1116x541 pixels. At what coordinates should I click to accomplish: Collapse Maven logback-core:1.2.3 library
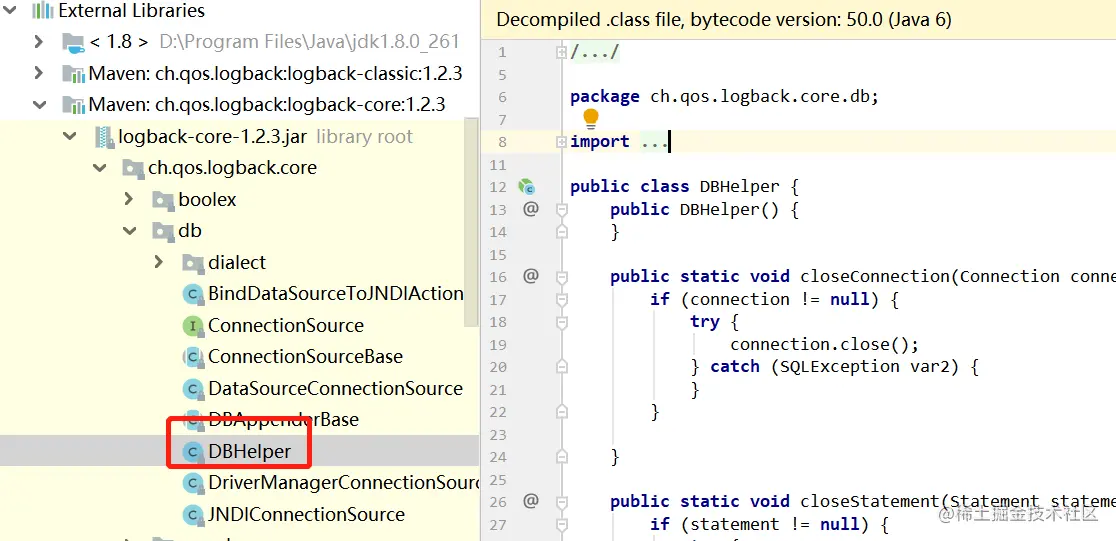[39, 105]
